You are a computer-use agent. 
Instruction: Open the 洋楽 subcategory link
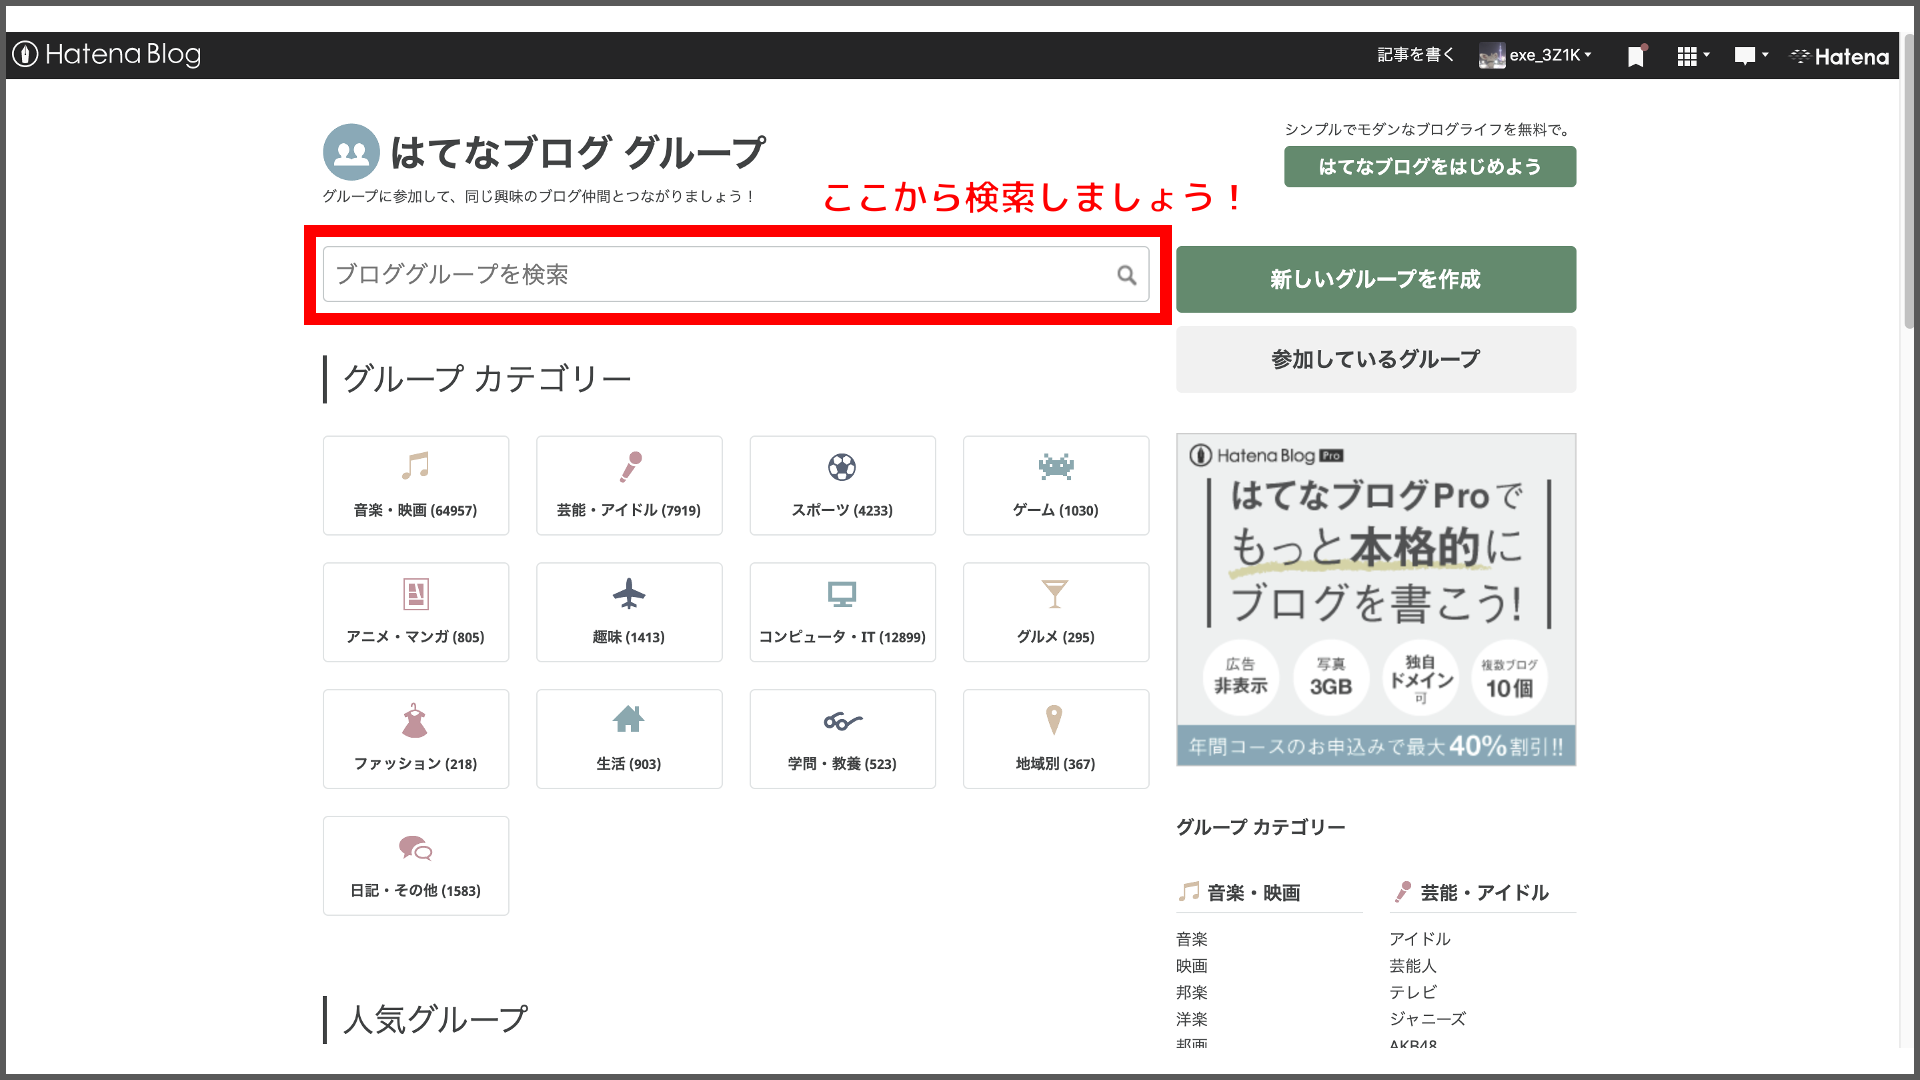1192,1019
